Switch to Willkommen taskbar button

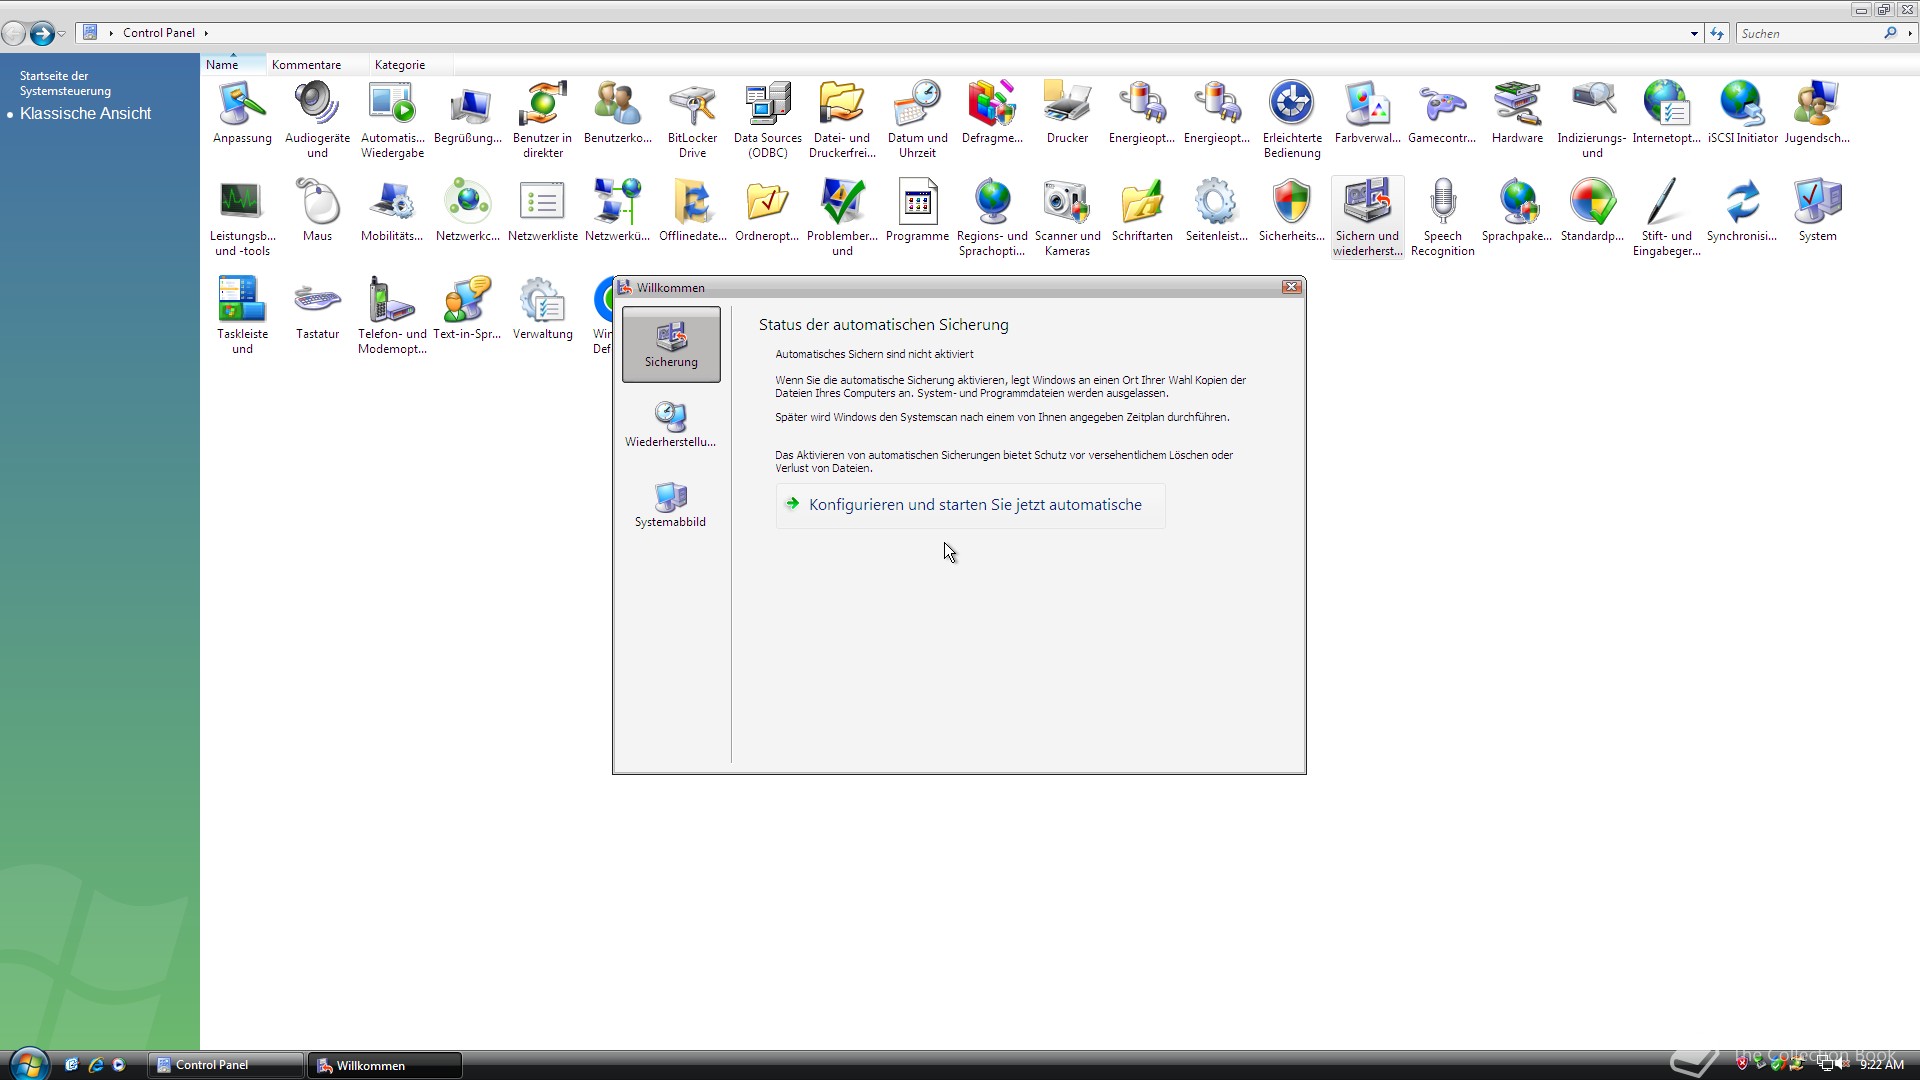tap(385, 1065)
